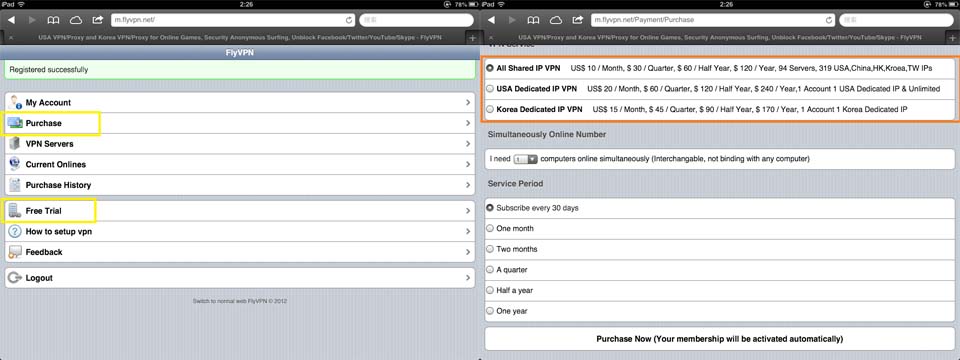Click the Free Trial device icon
Viewport: 960px width, 360px height.
[x=15, y=211]
